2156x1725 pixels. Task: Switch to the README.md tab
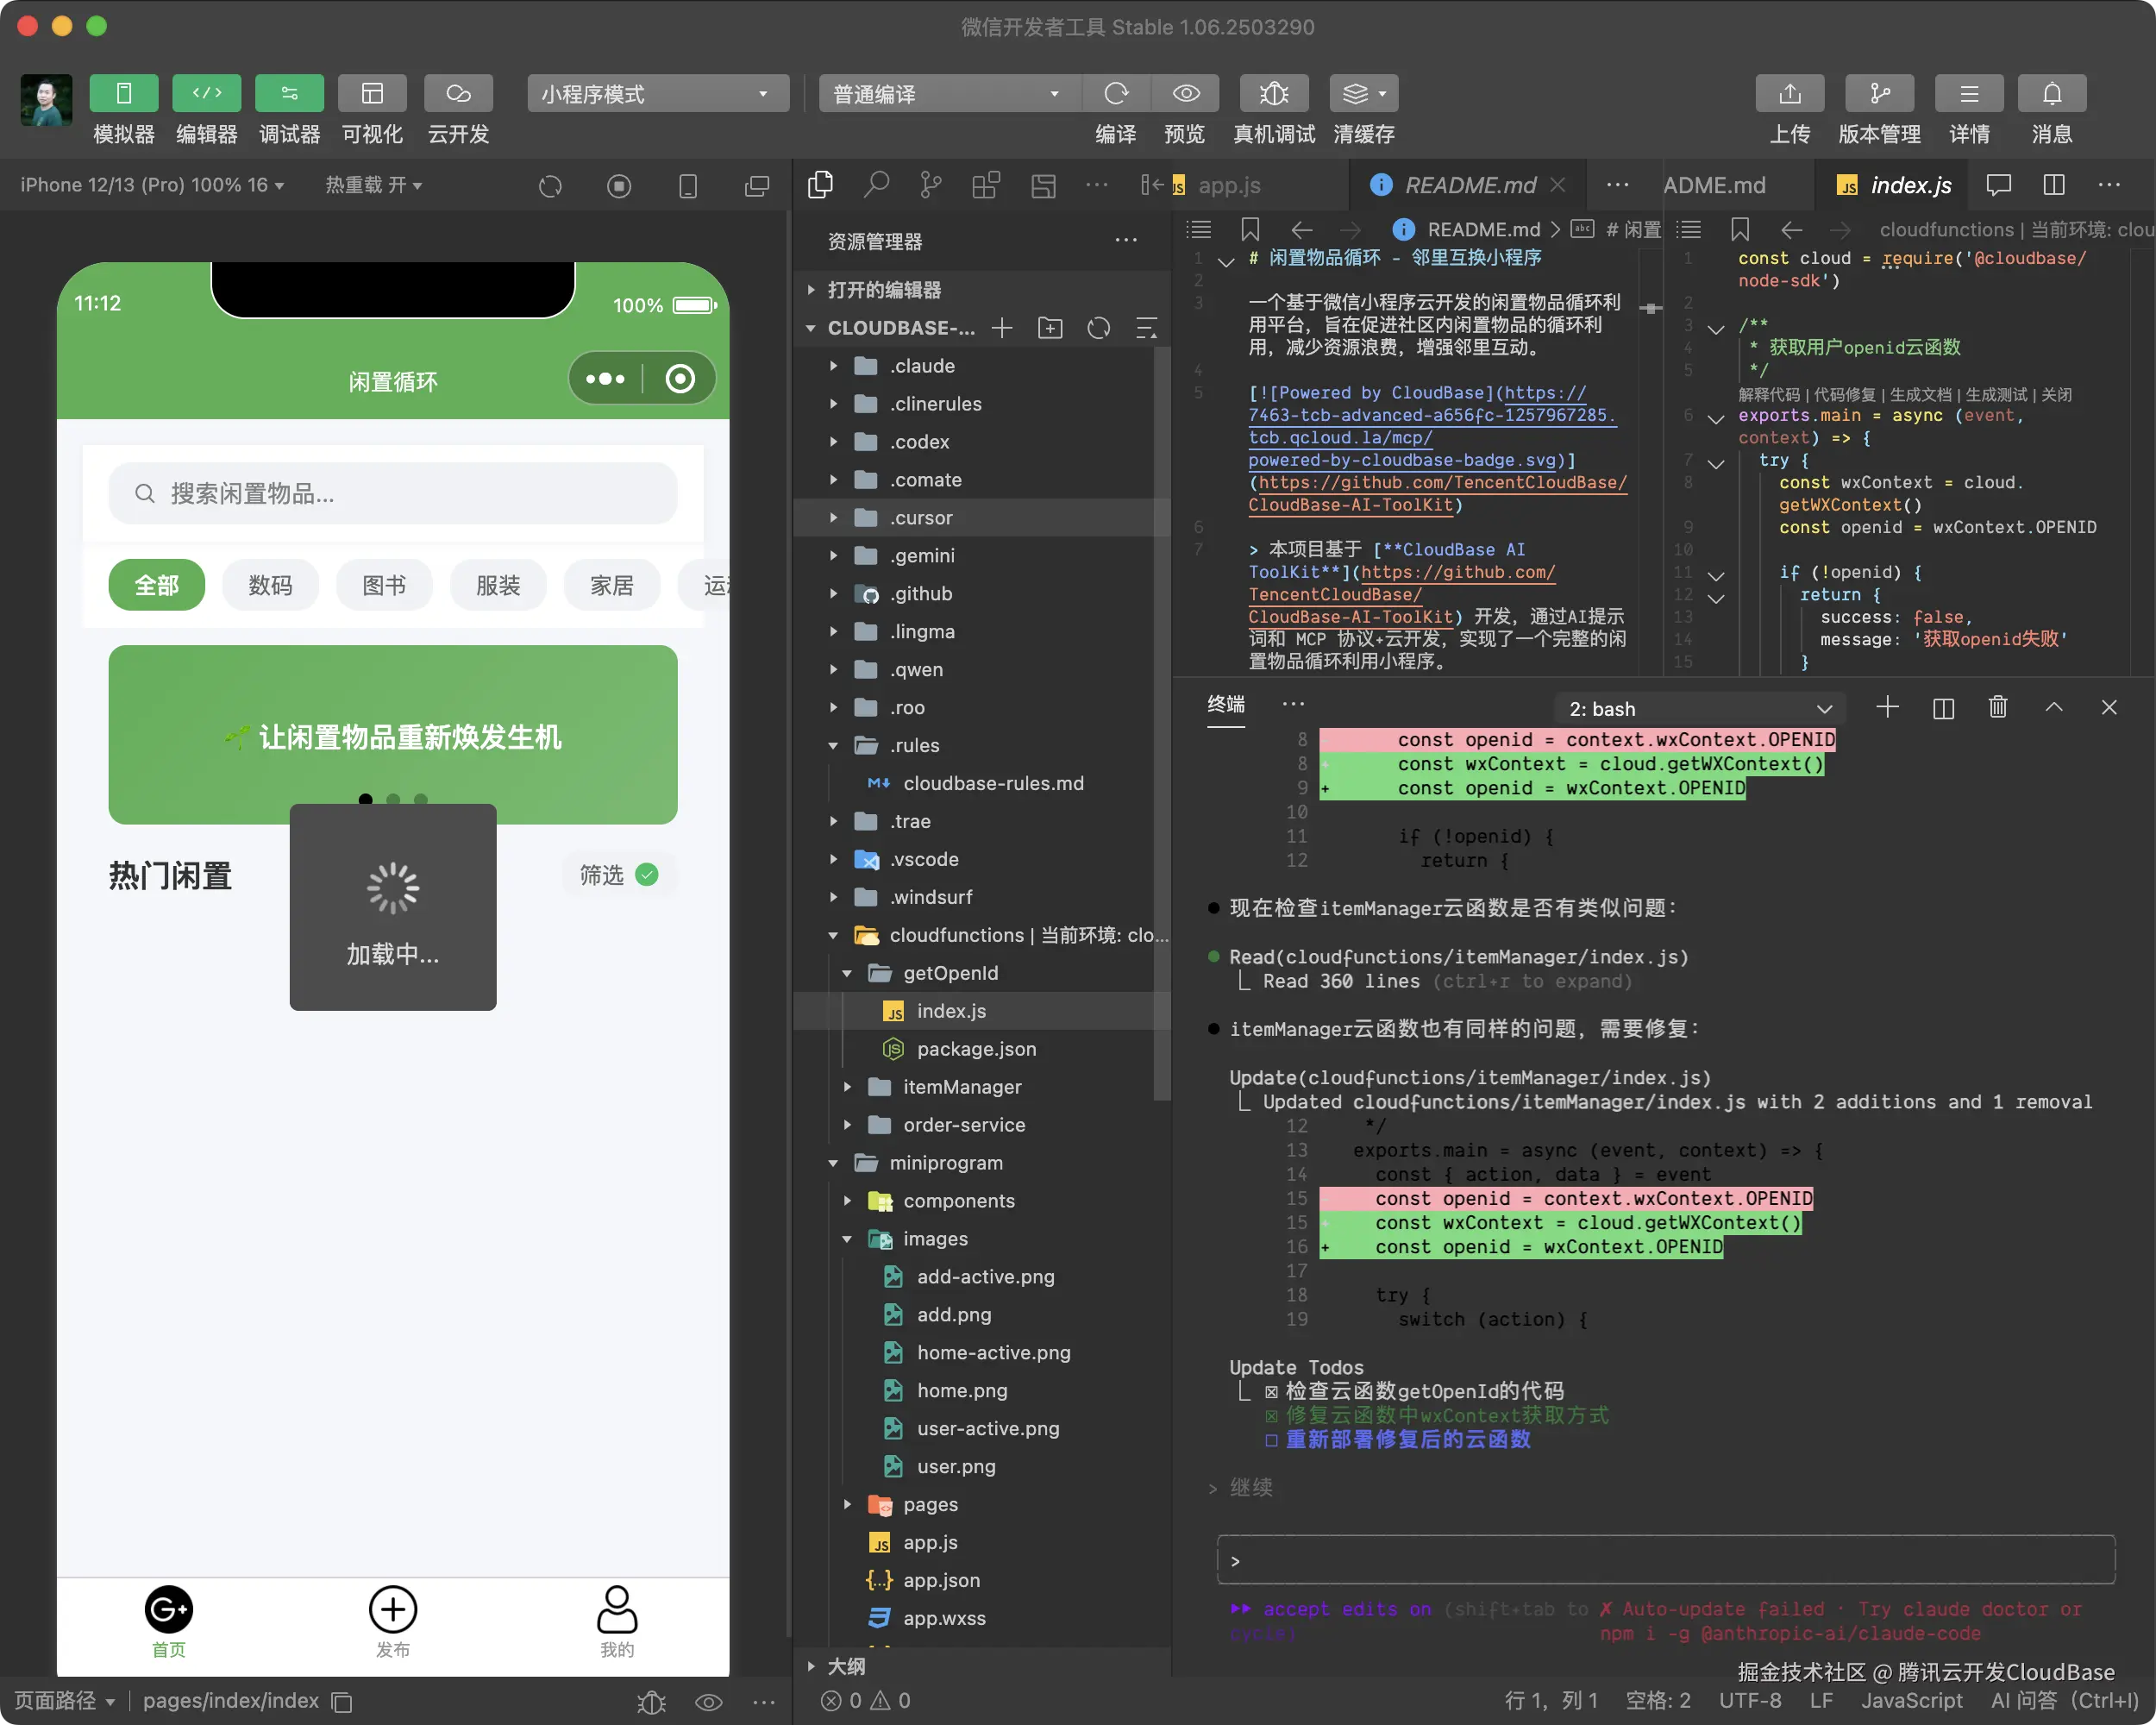1470,184
